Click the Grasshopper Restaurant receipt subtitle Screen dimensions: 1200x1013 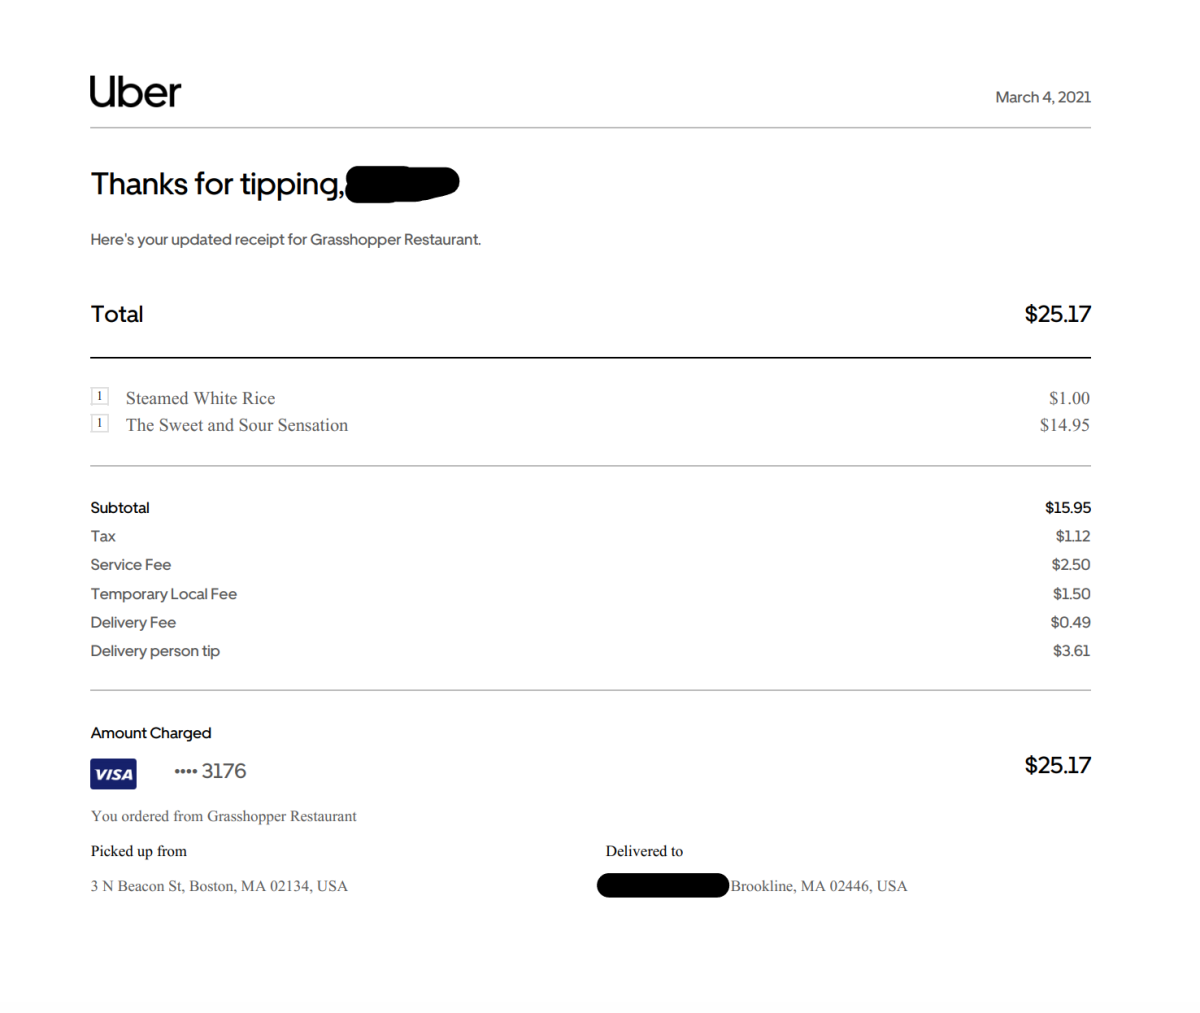[x=285, y=240]
